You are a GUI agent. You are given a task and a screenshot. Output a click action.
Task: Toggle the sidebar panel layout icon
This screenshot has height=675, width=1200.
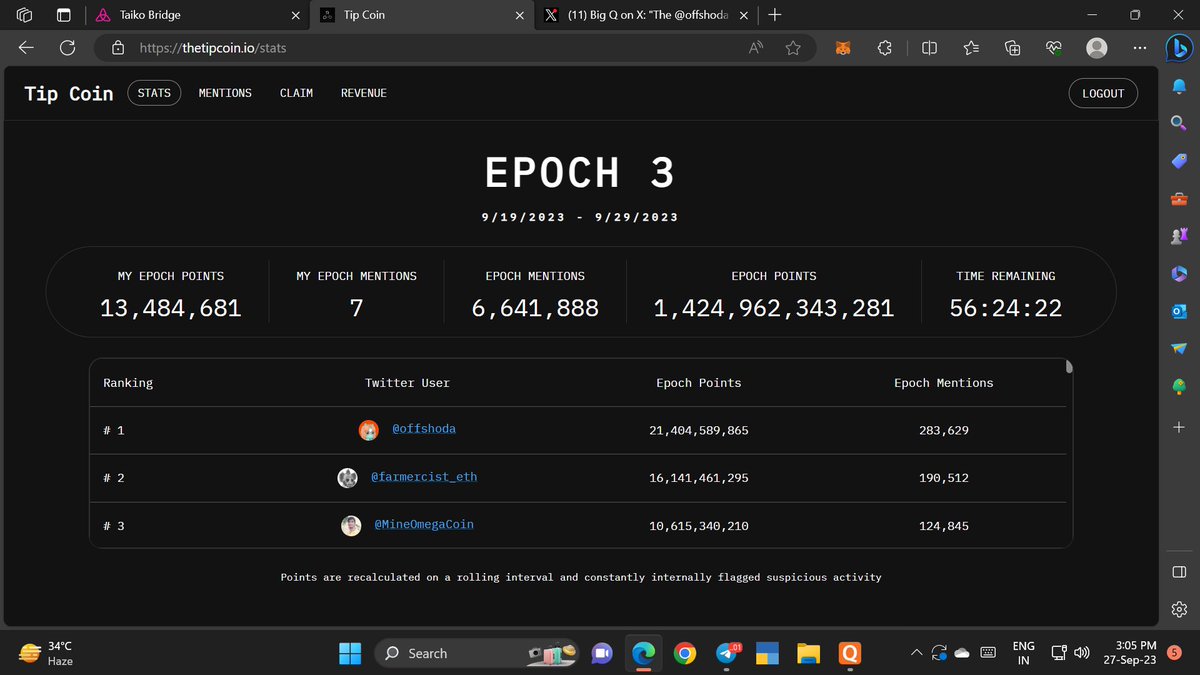(x=1178, y=571)
